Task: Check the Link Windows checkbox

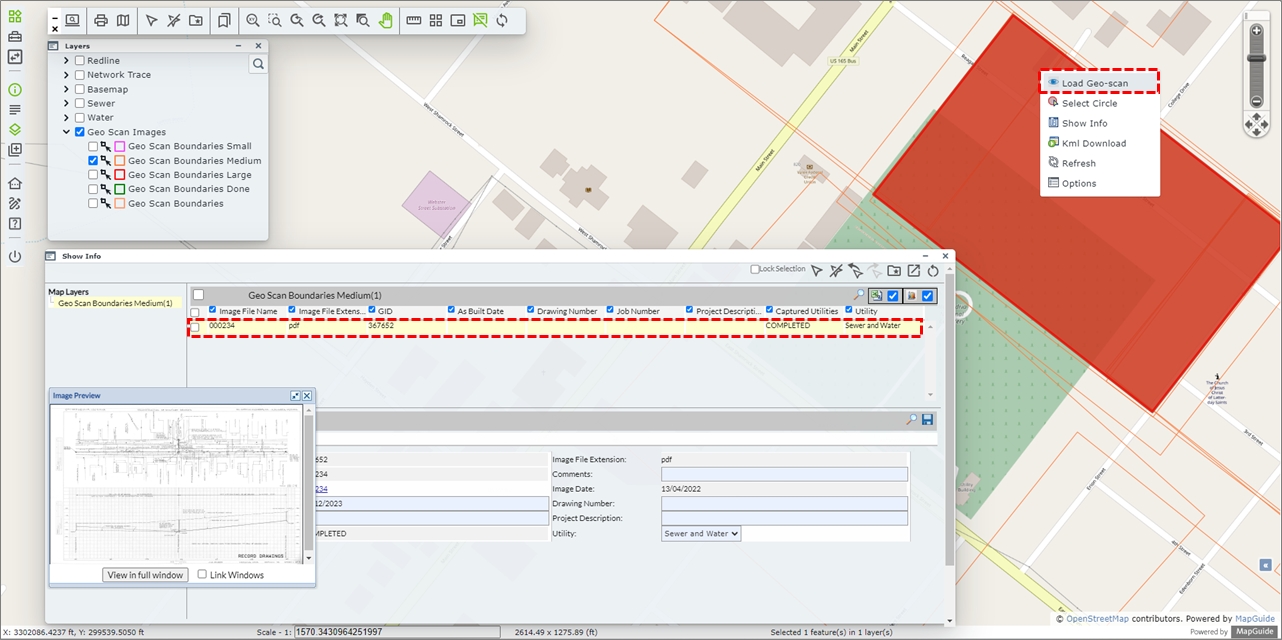Action: coord(202,575)
